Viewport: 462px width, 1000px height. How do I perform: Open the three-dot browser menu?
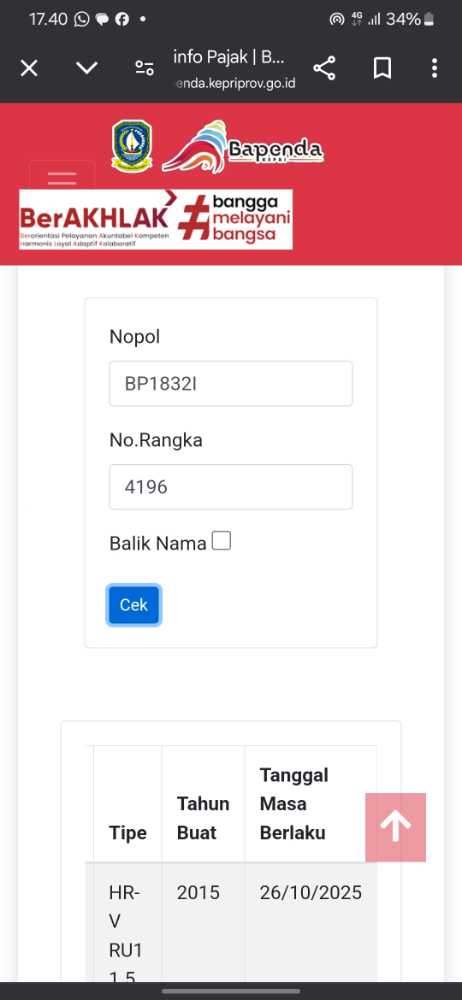434,68
